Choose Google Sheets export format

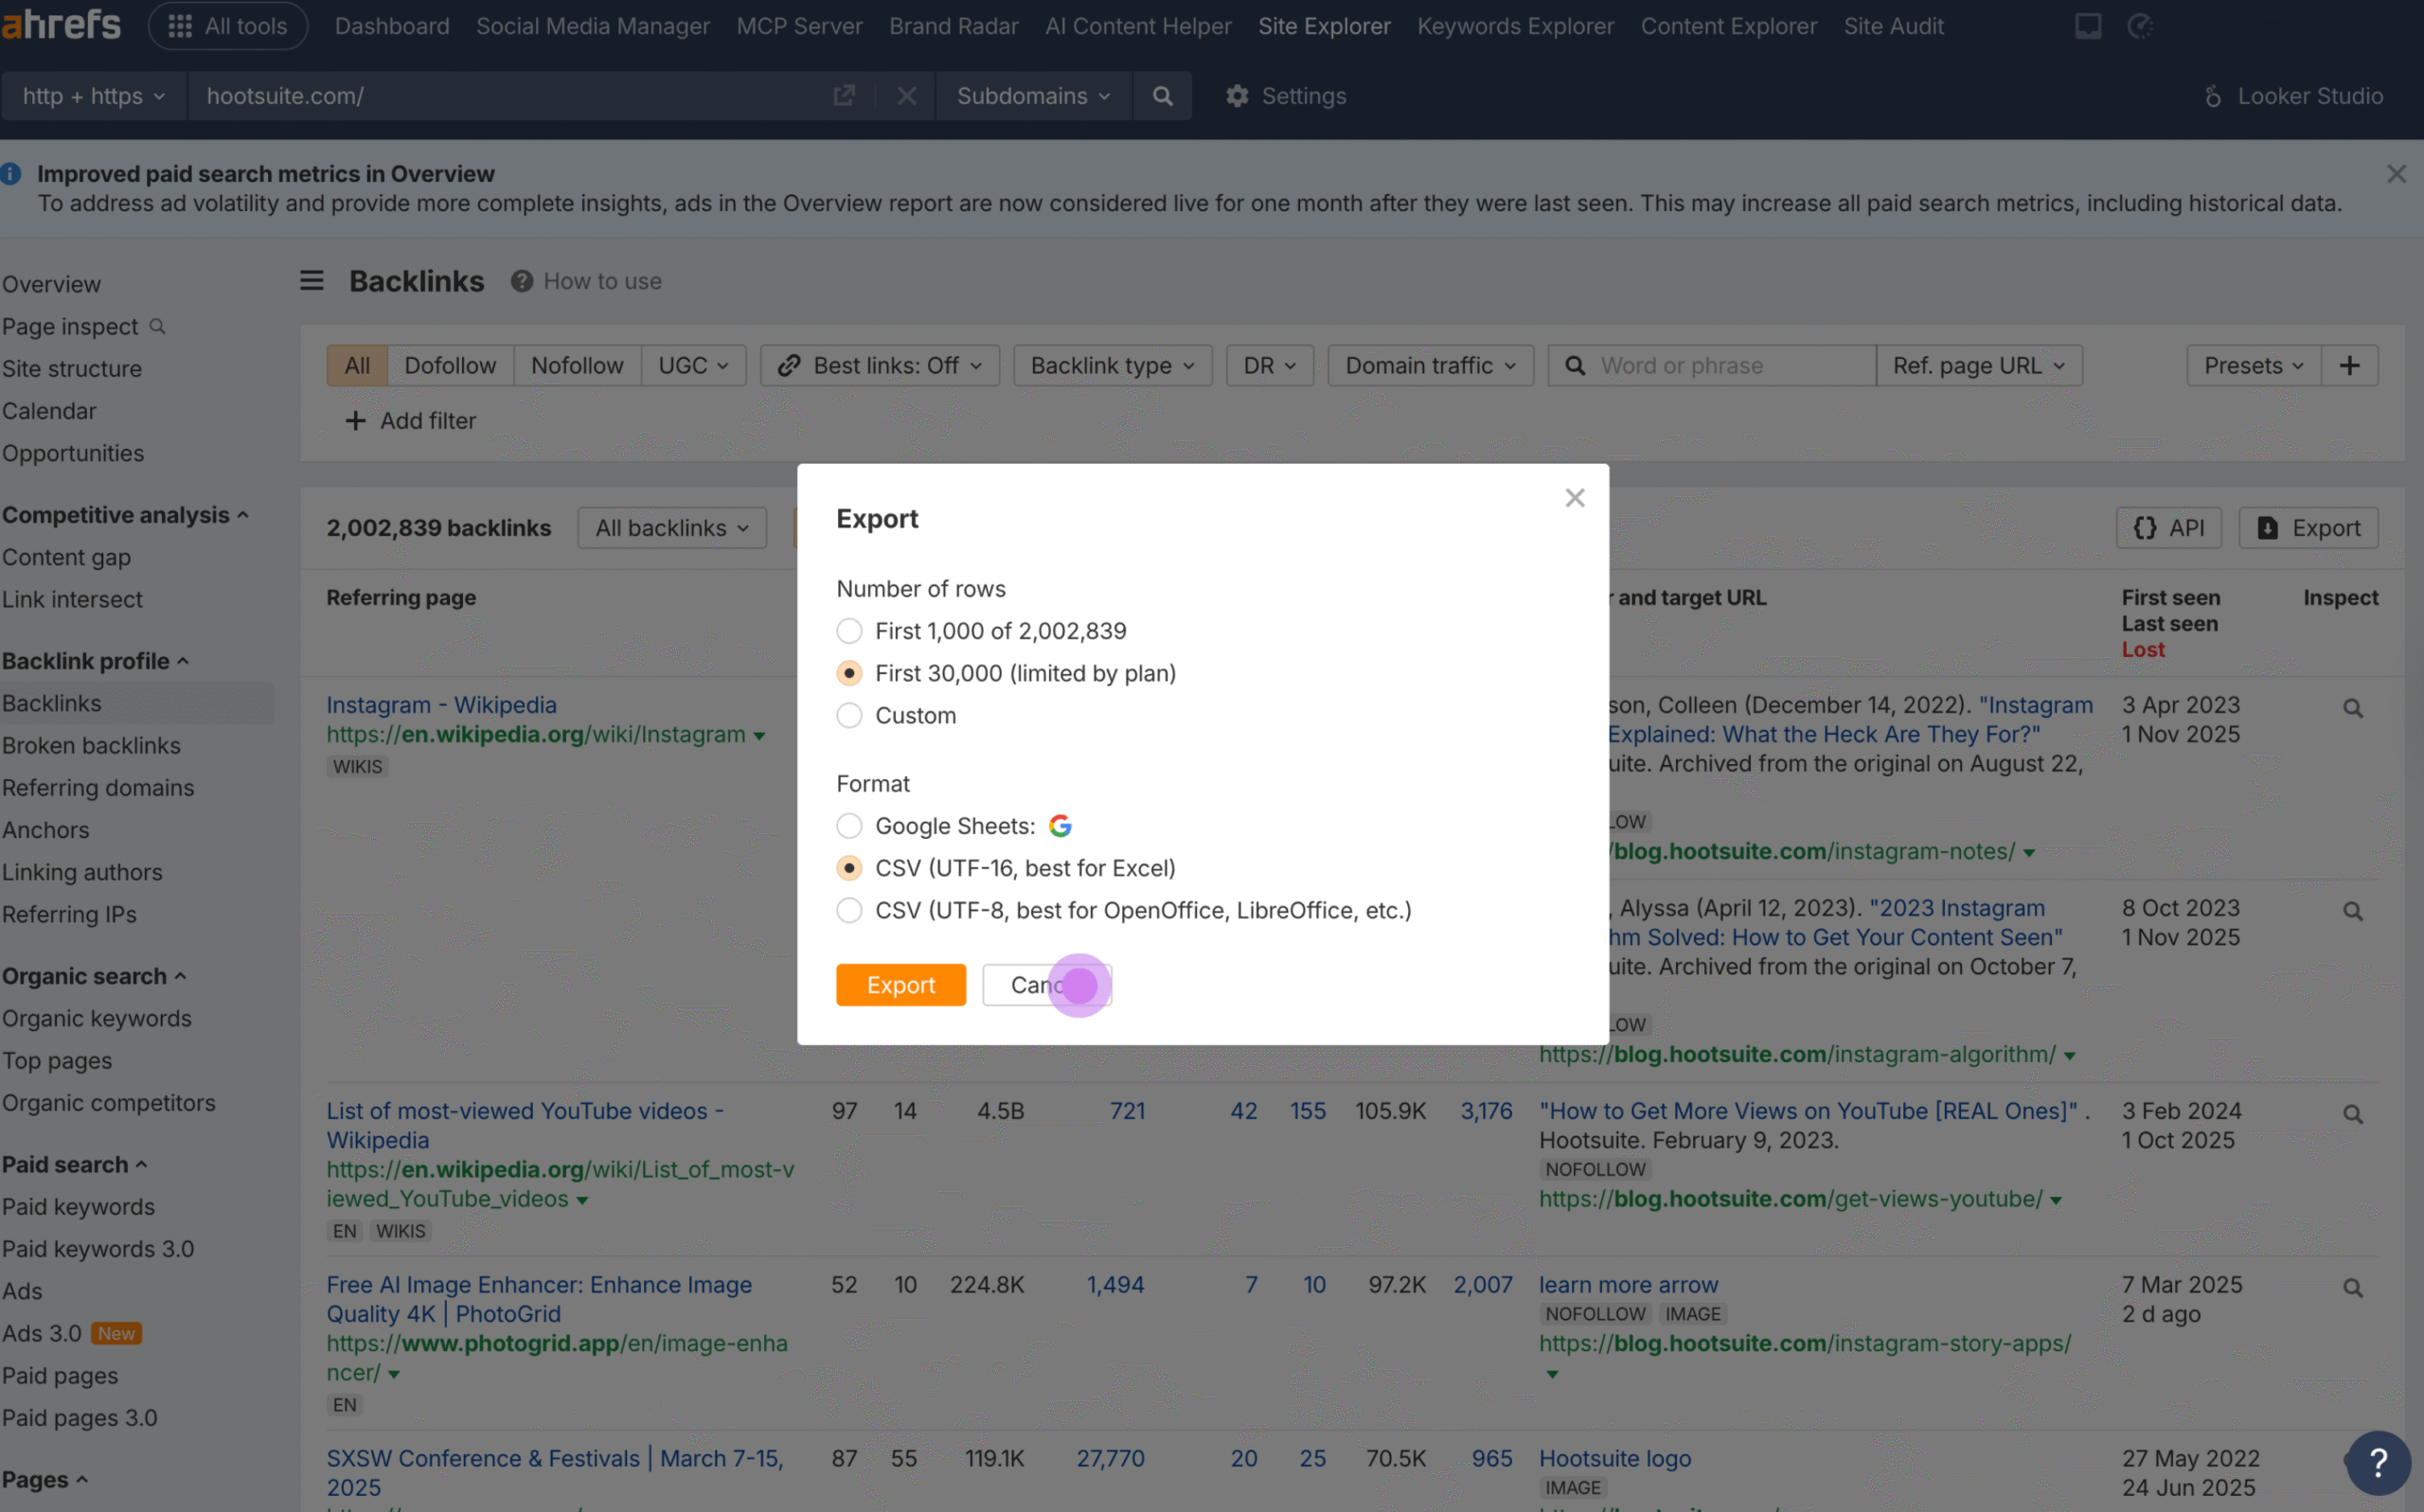[849, 826]
